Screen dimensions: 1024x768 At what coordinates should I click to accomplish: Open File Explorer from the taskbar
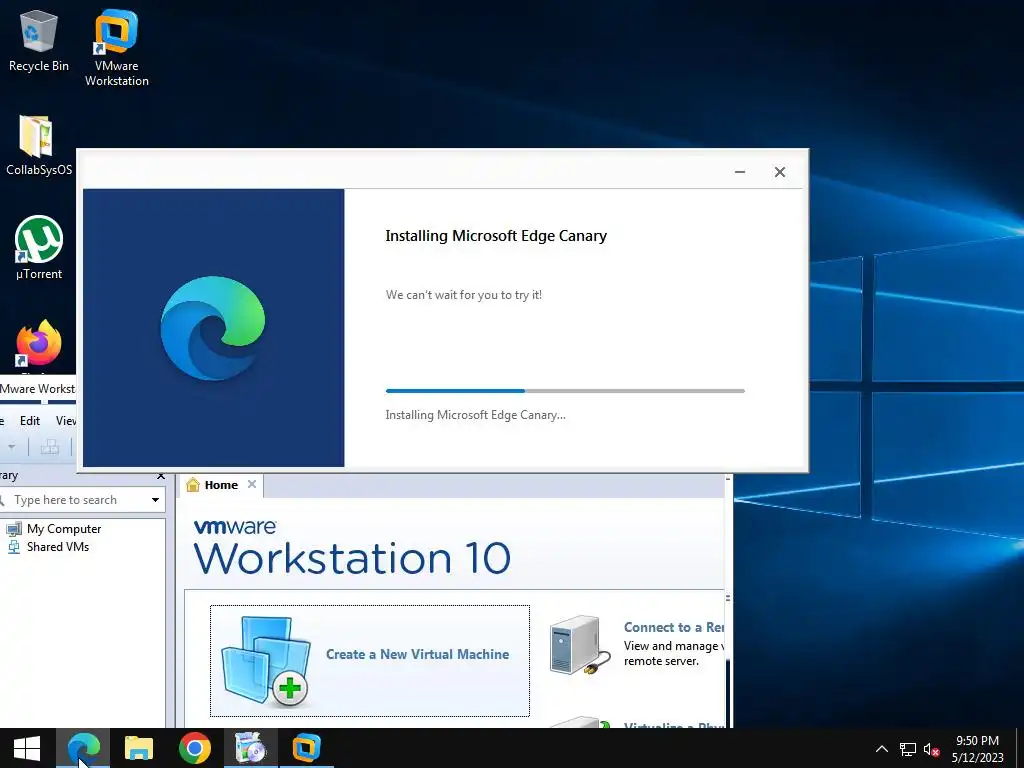click(x=138, y=748)
